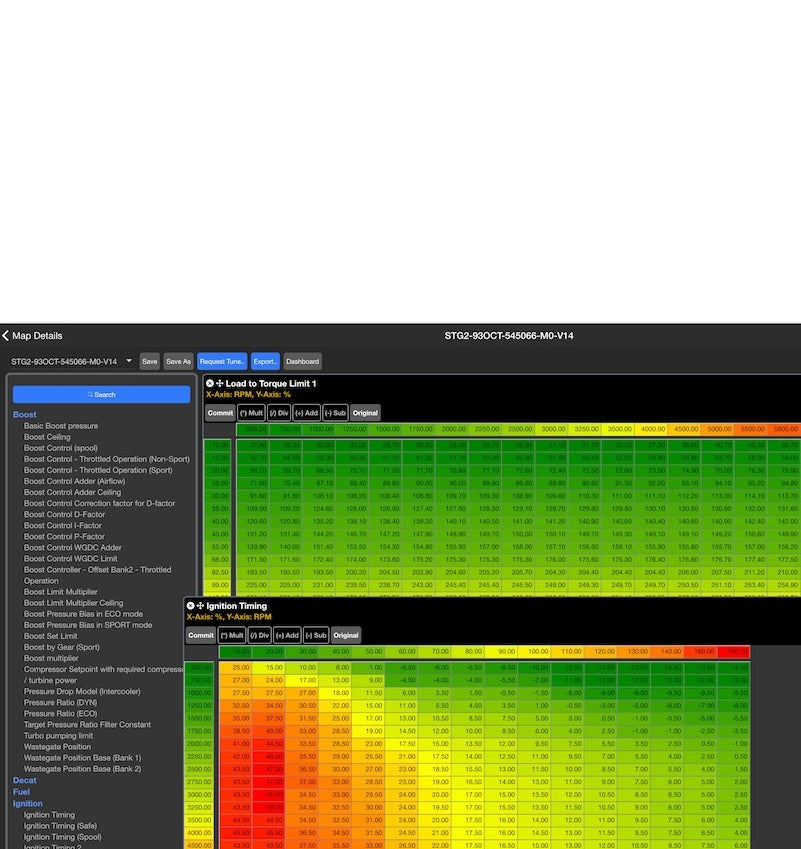Click the Export button
This screenshot has width=801, height=849.
coord(265,361)
